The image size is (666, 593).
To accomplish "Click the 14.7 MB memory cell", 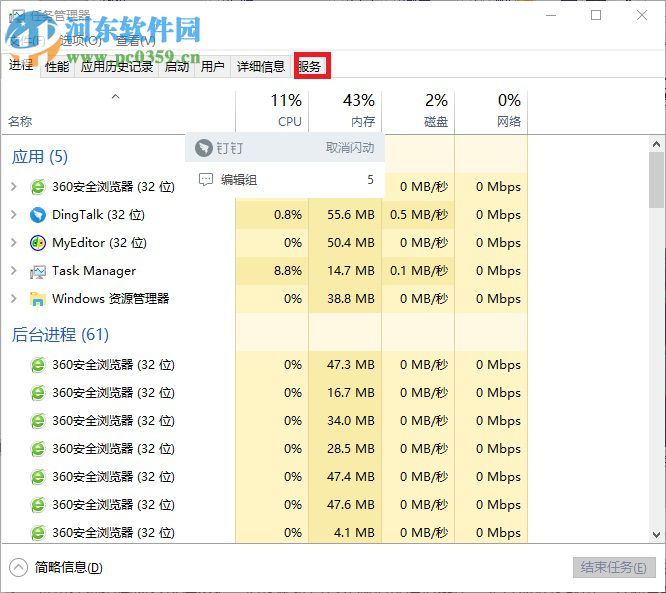I will point(345,271).
